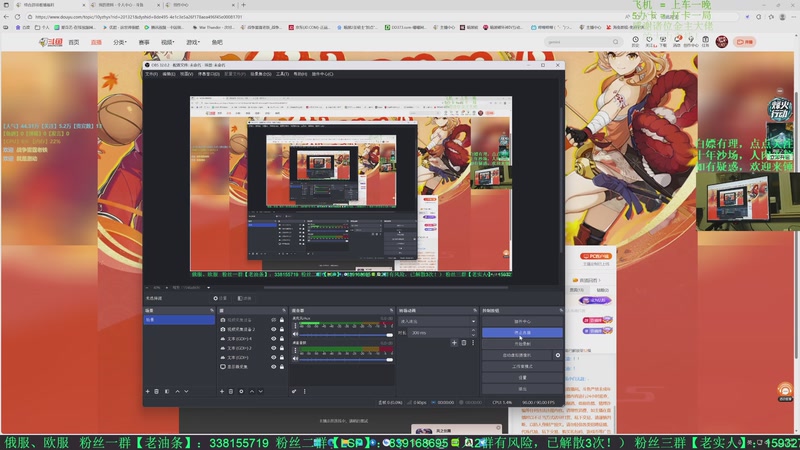Unlock bottom 文本 (GDI+) source lock icon
This screenshot has height=450, width=800.
[282, 357]
